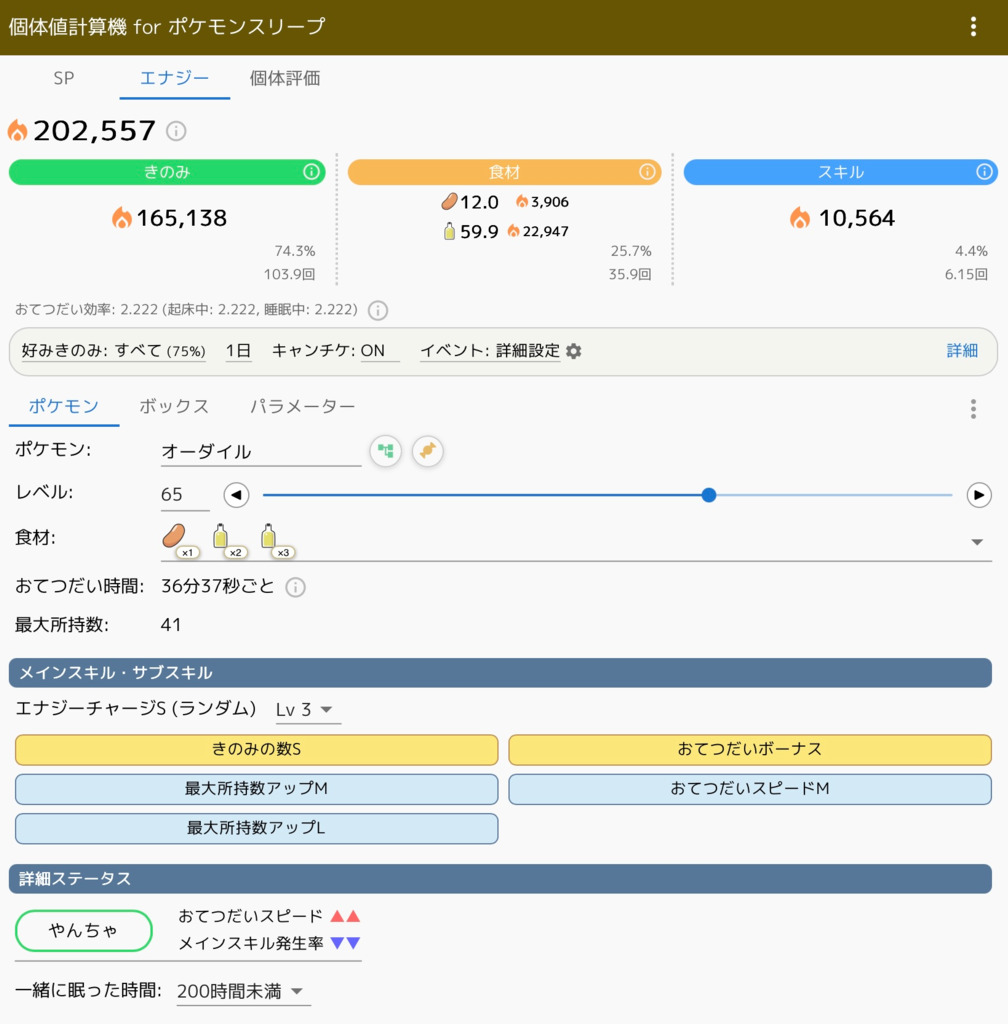Change nature via やんちゃ button
Image resolution: width=1008 pixels, height=1024 pixels.
click(x=84, y=931)
